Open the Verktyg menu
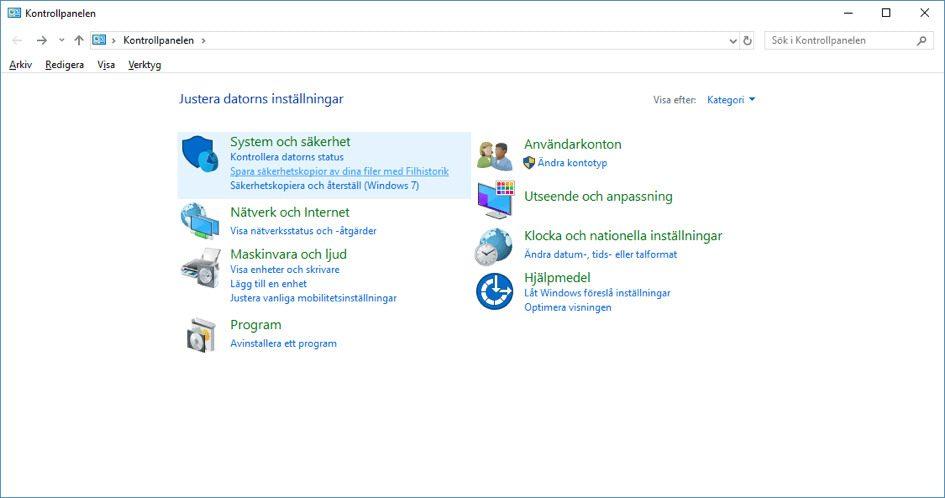 click(144, 65)
